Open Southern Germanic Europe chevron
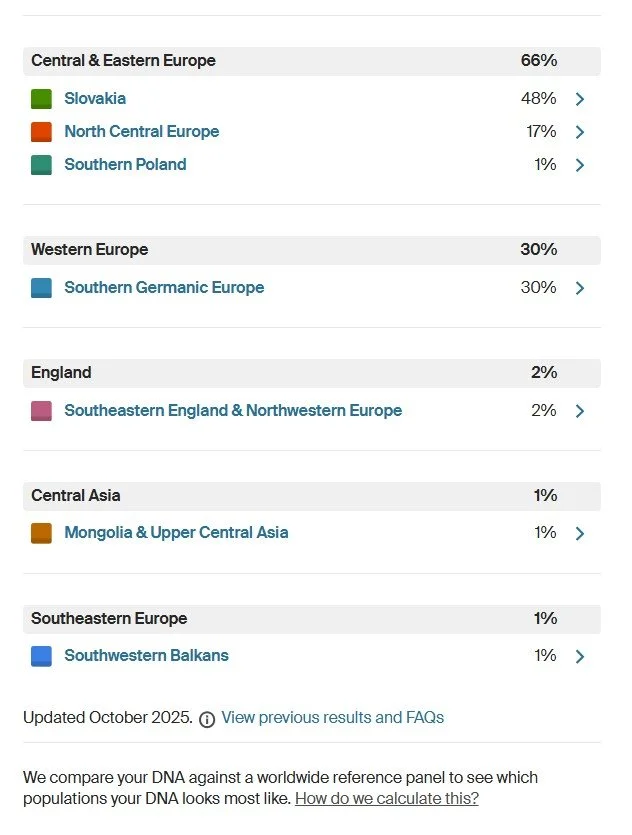The height and width of the screenshot is (835, 632). [x=580, y=288]
